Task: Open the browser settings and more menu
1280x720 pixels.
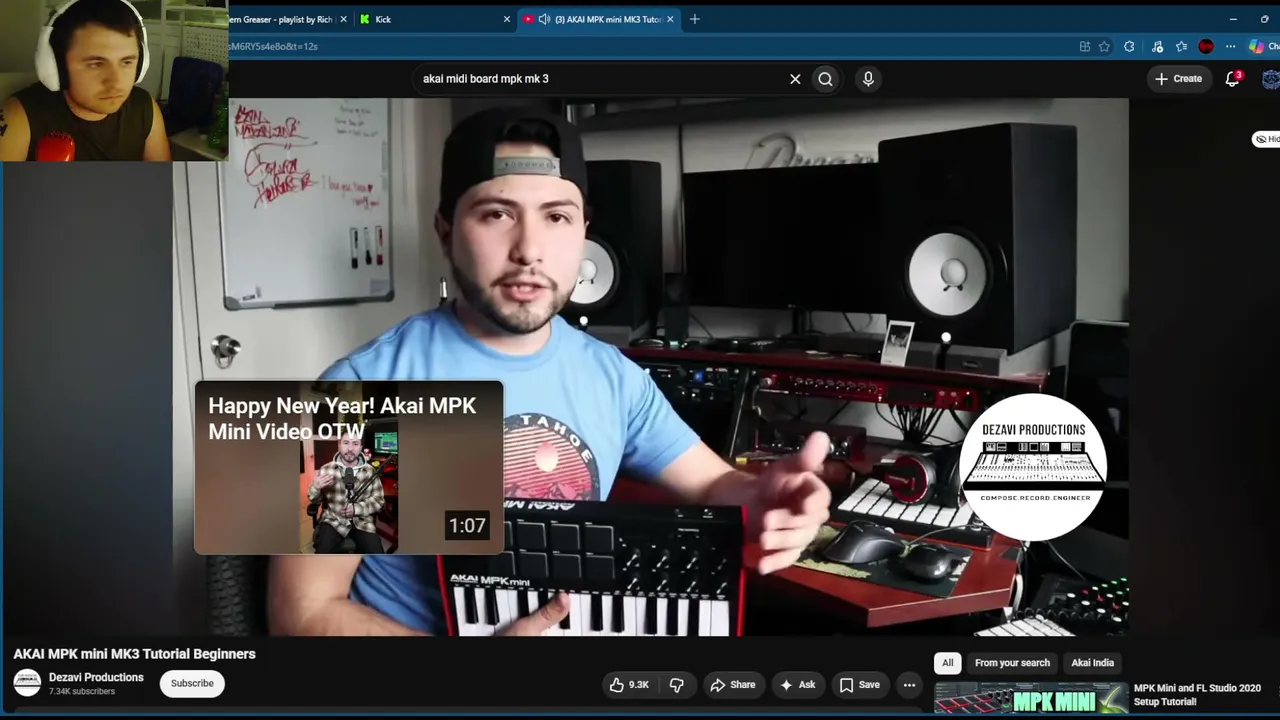Action: pos(1231,46)
